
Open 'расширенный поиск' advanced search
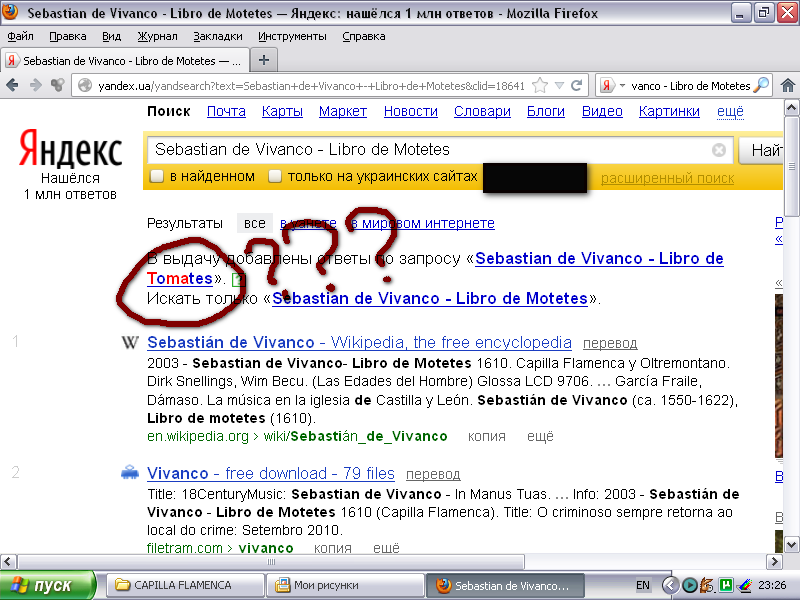click(667, 178)
